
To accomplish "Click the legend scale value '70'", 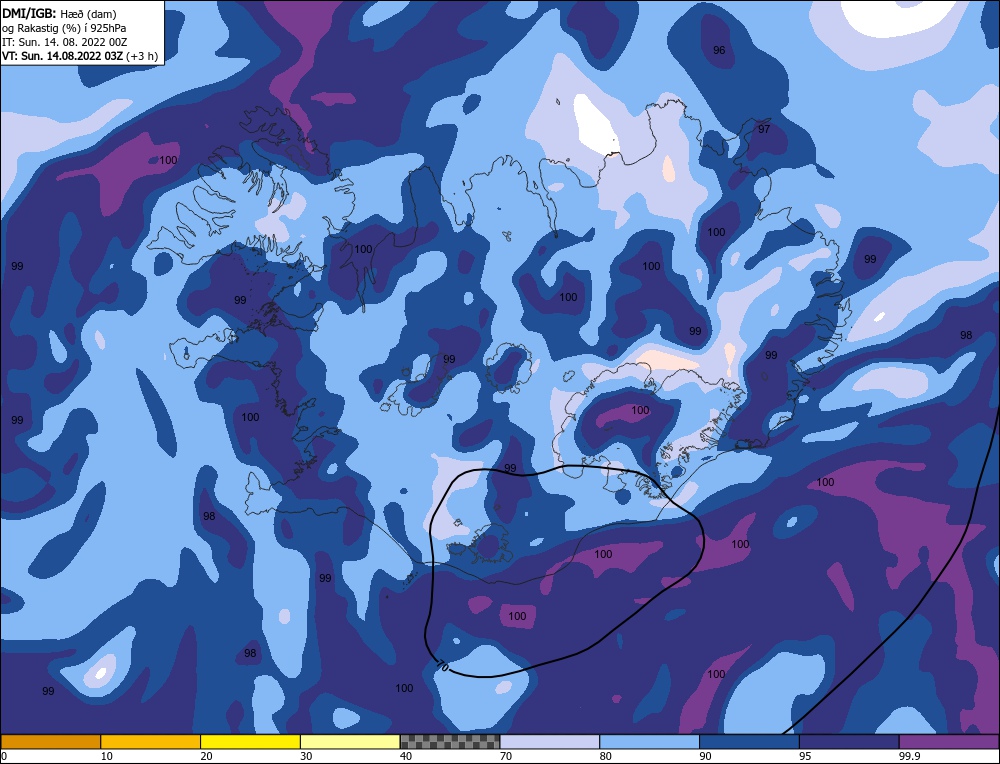I will [506, 756].
